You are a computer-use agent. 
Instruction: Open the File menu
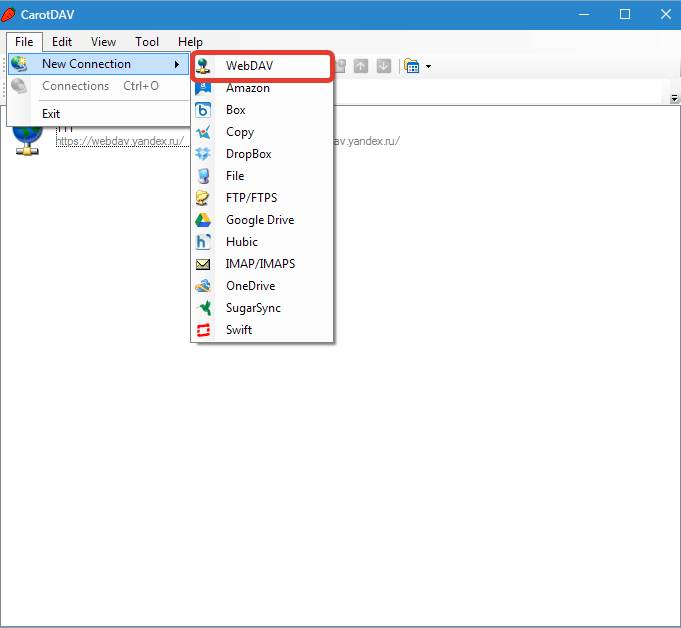pos(24,42)
